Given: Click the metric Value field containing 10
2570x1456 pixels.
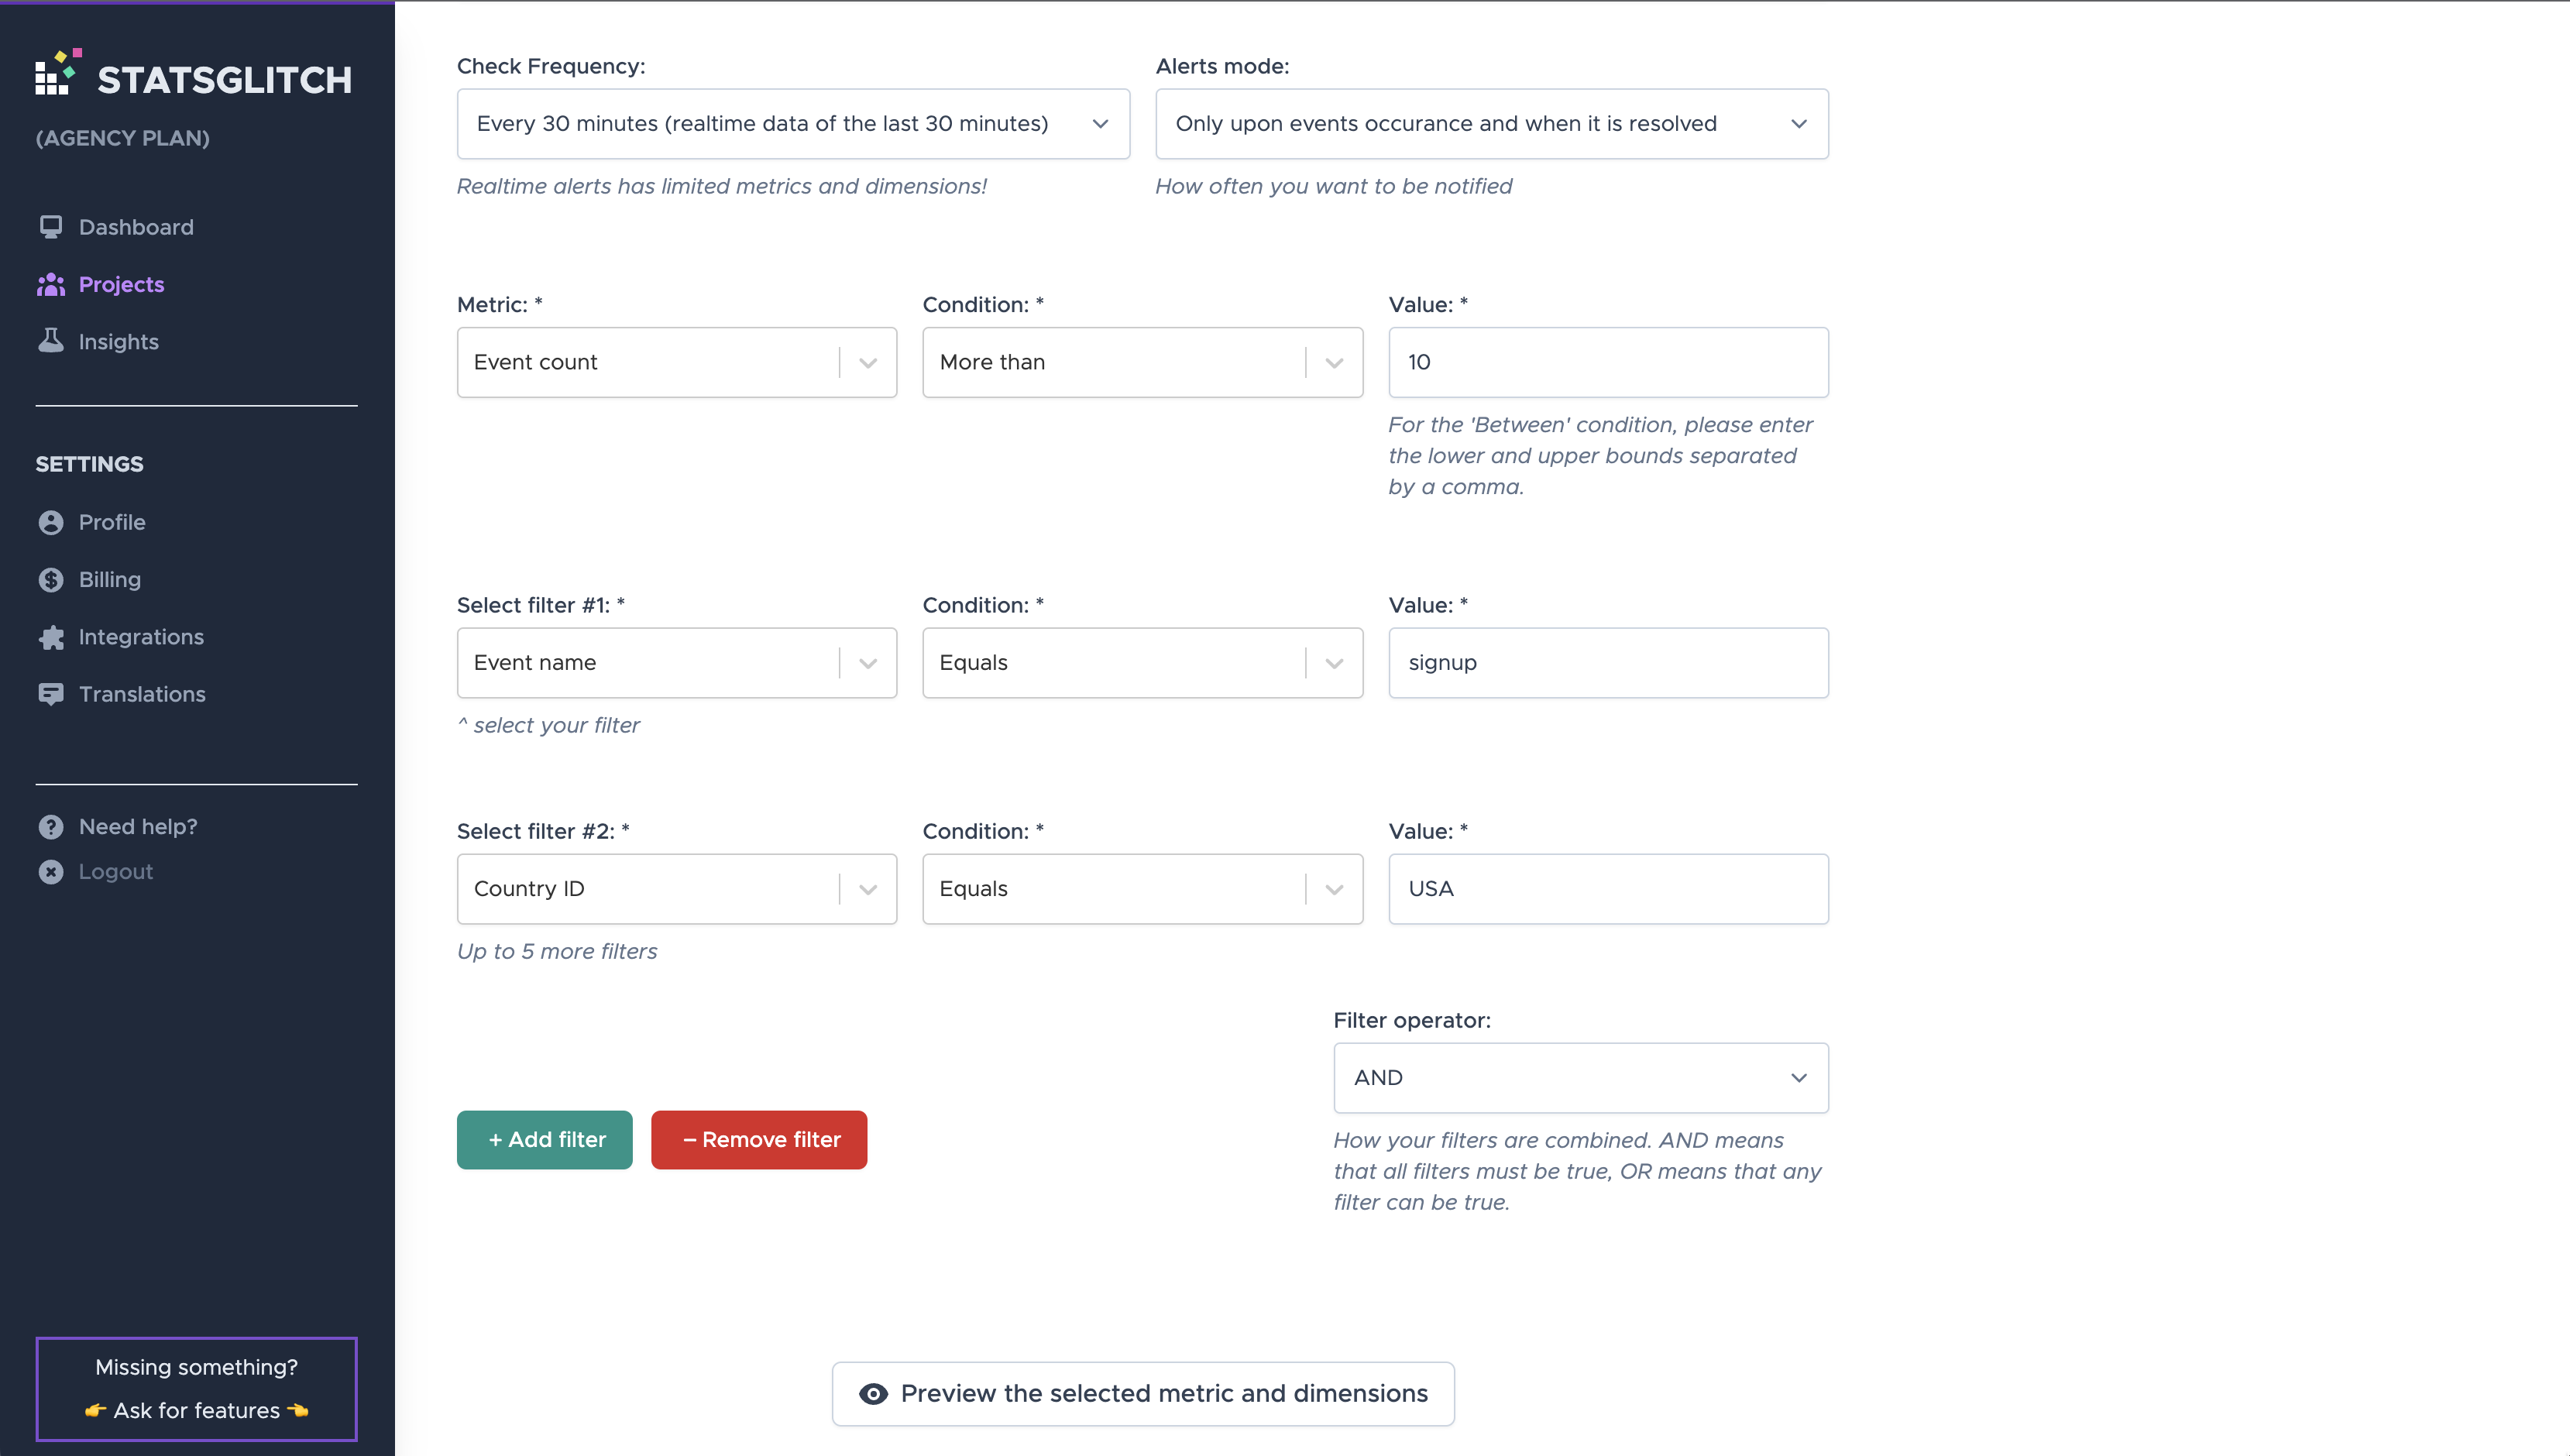Looking at the screenshot, I should pos(1608,362).
